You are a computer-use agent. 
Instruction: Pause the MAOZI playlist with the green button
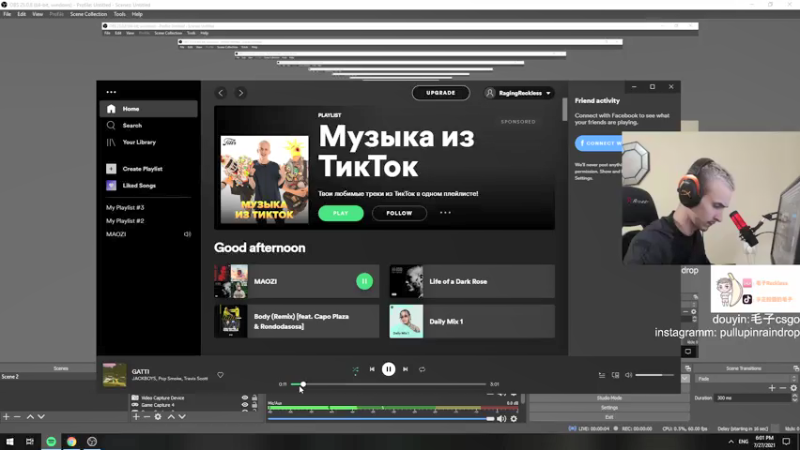[364, 281]
